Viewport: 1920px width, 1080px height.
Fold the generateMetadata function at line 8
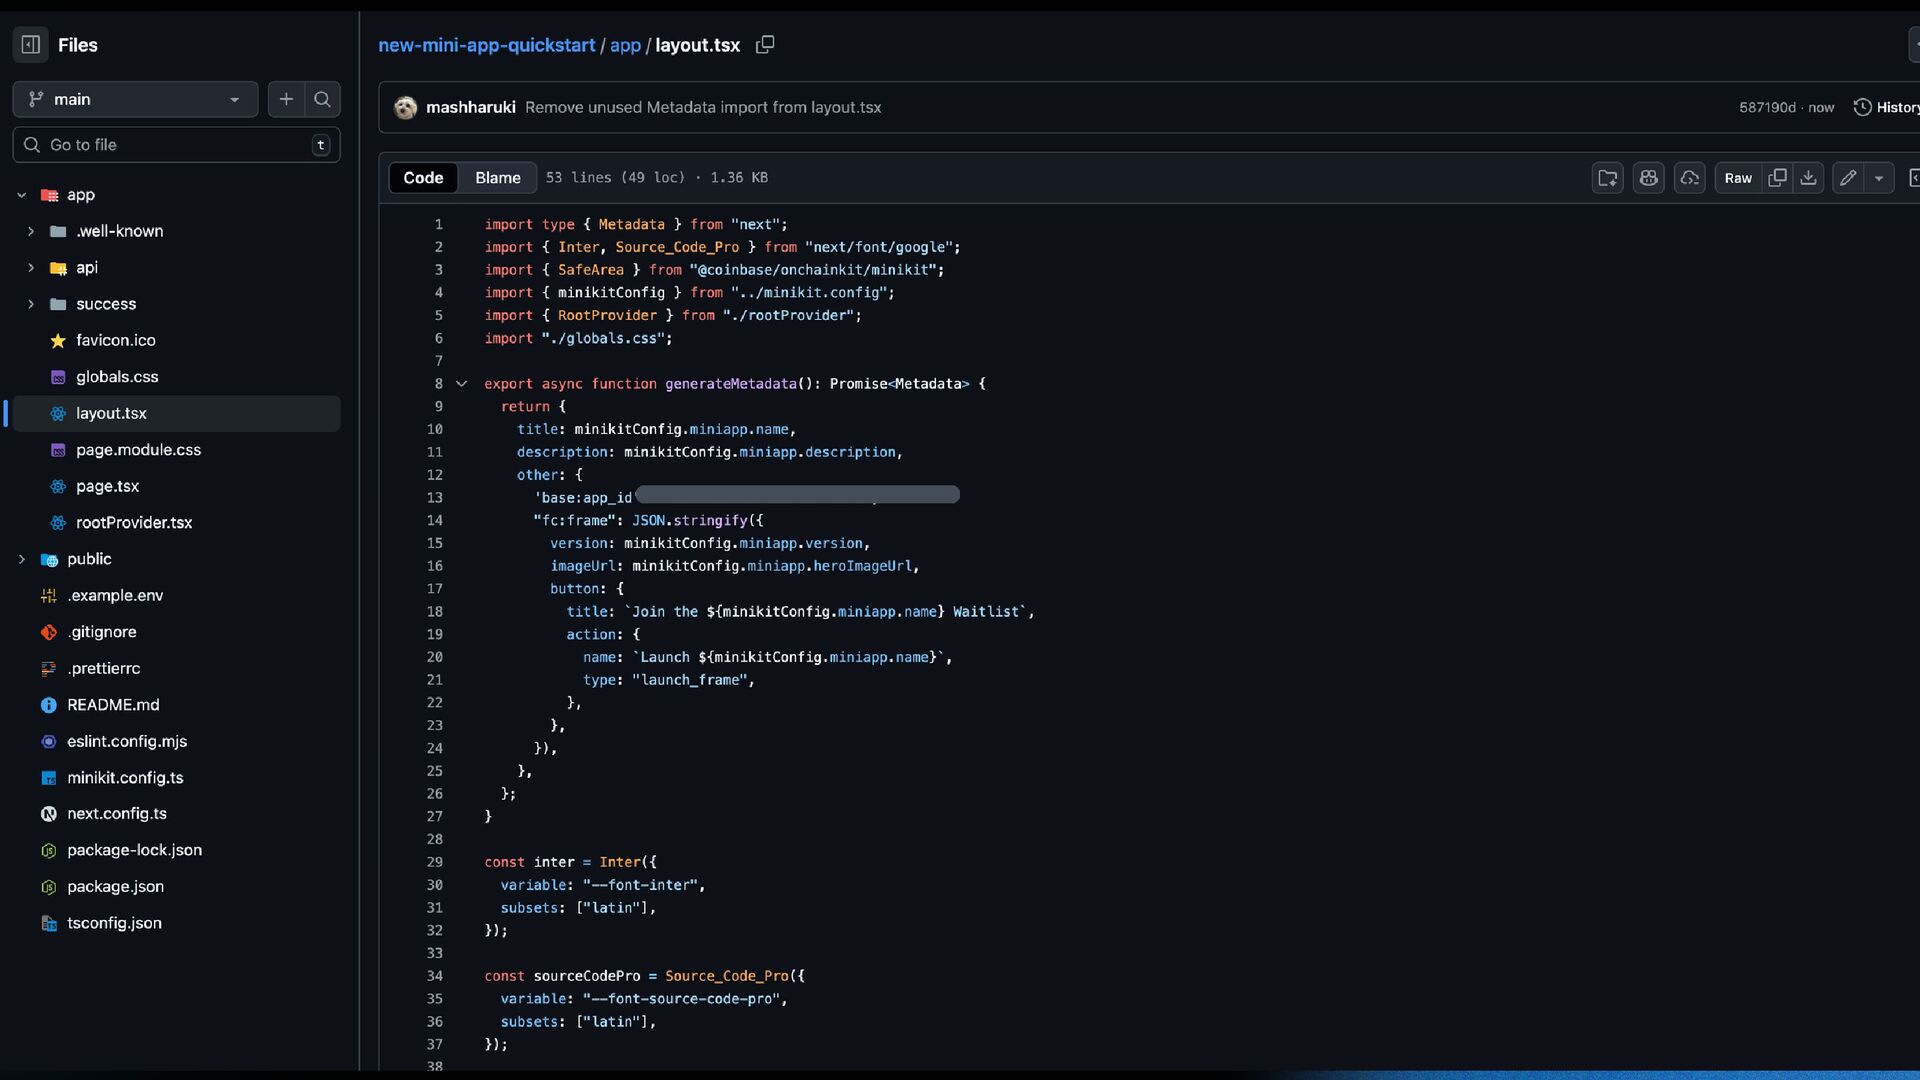pos(461,384)
